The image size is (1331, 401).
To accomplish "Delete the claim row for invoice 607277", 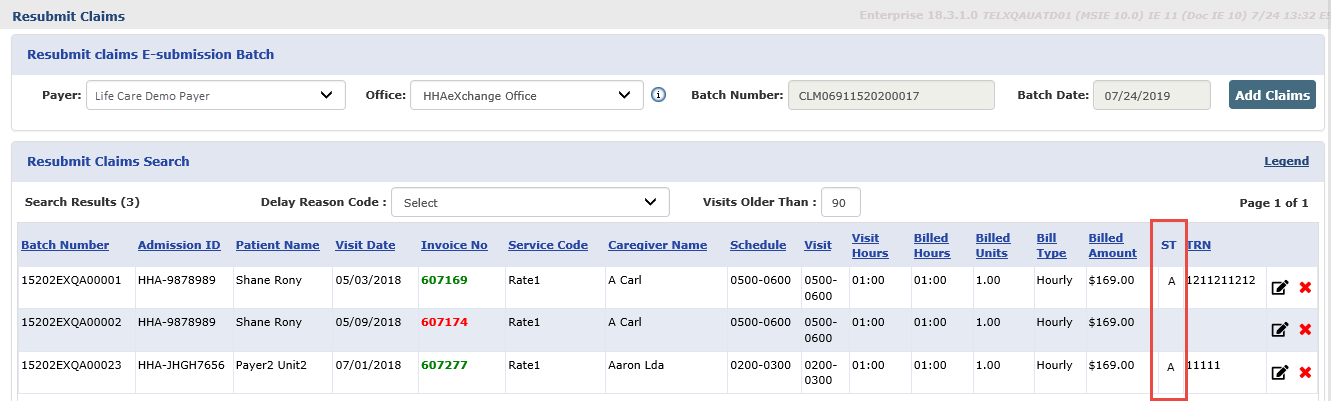I will click(1304, 373).
